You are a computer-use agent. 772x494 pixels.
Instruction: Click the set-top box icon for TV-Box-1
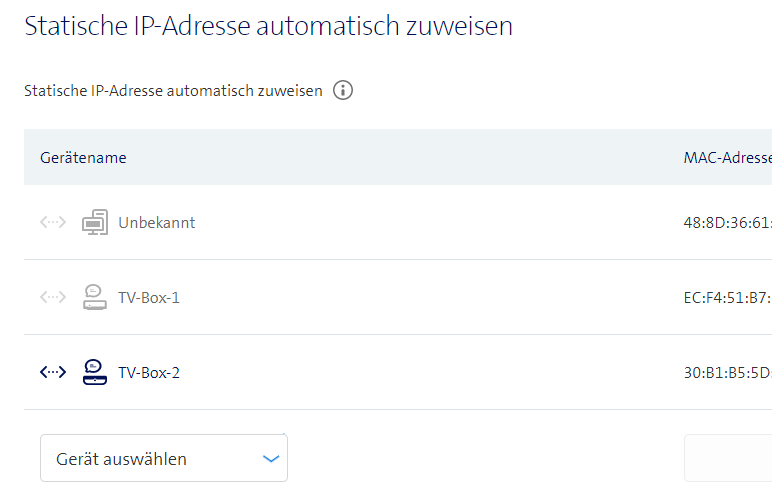tap(94, 297)
